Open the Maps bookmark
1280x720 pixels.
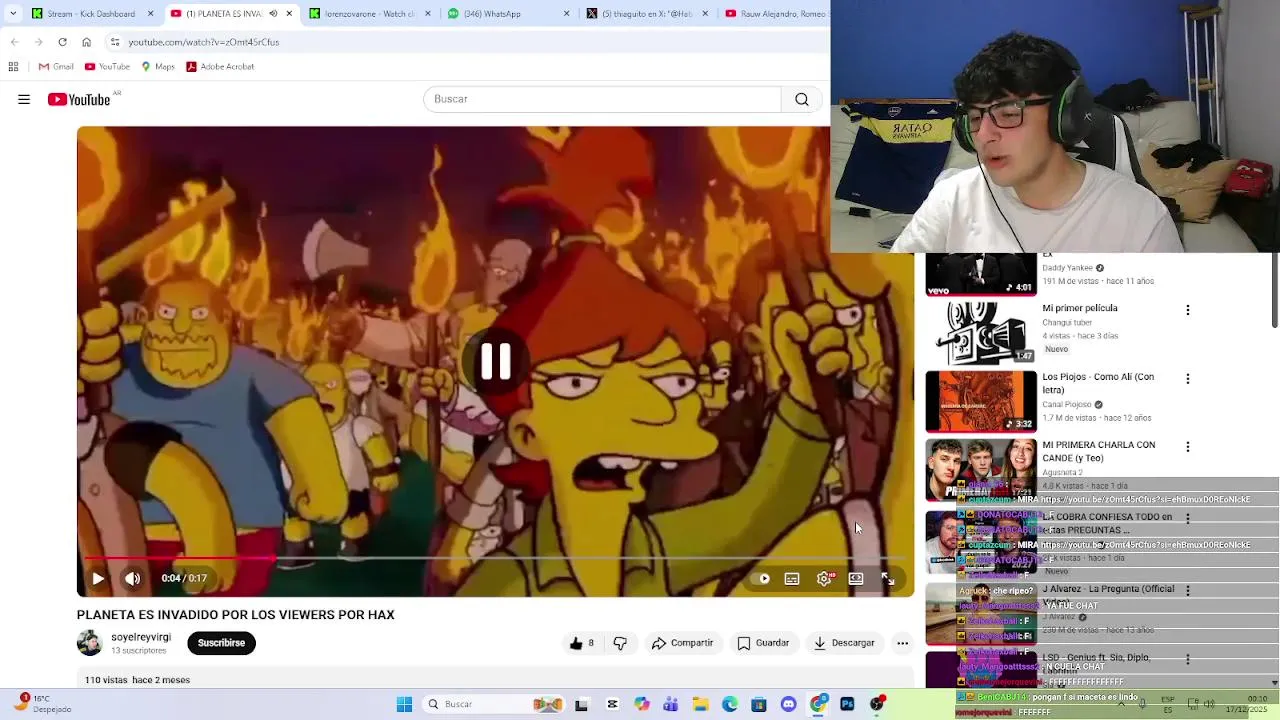click(158, 67)
